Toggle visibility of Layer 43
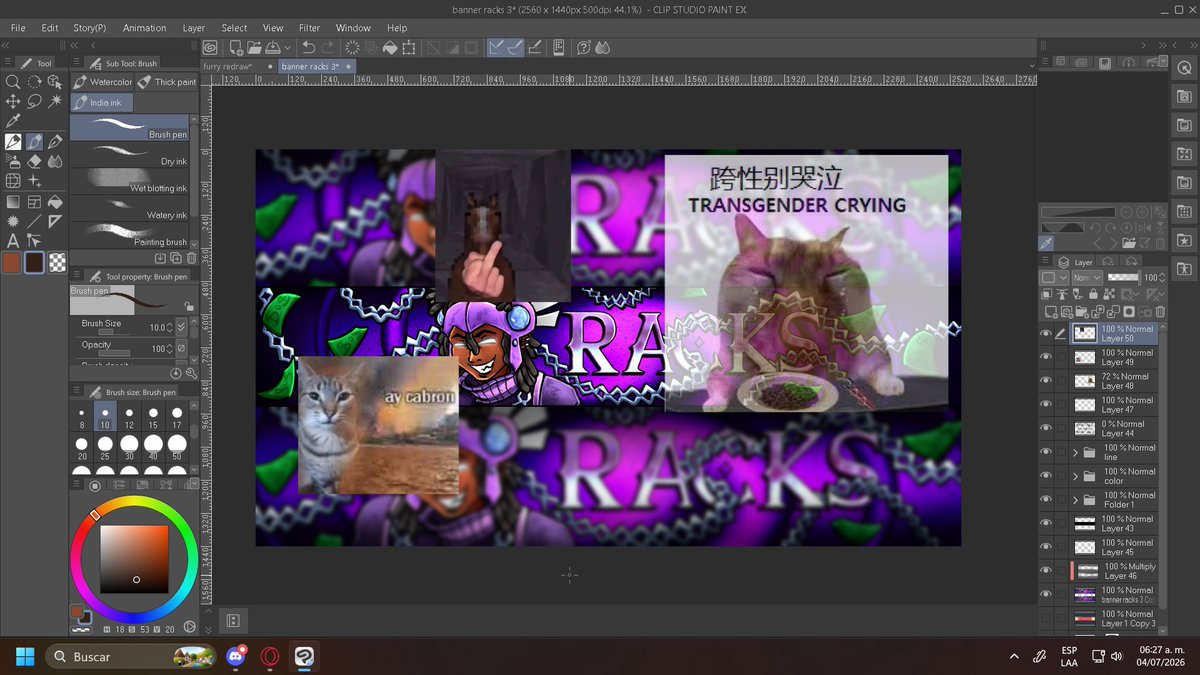Screen dimensions: 1200x675 click(x=1046, y=523)
